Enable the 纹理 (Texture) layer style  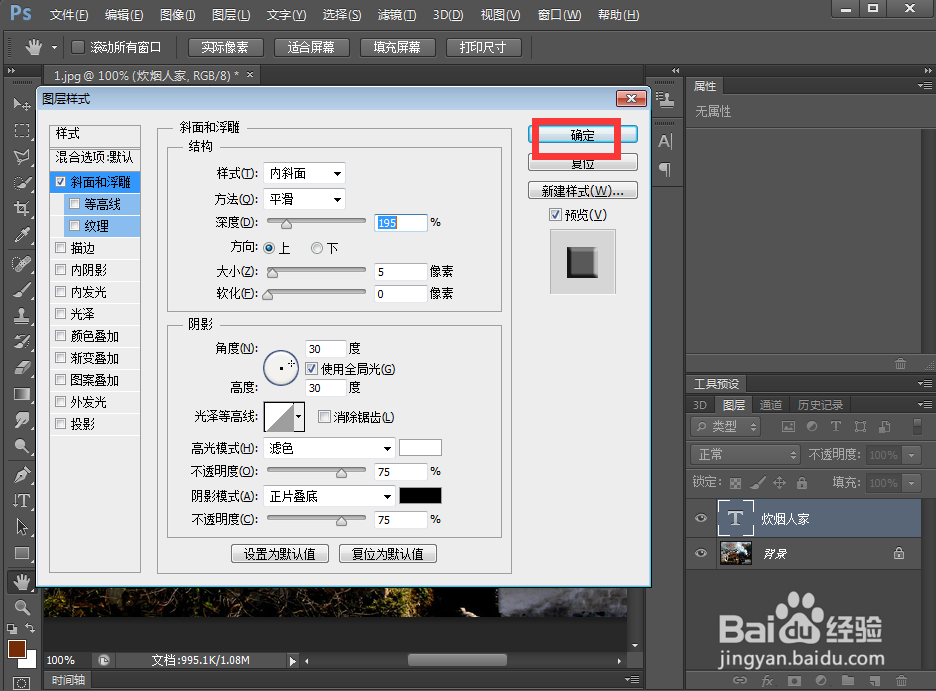tap(74, 225)
